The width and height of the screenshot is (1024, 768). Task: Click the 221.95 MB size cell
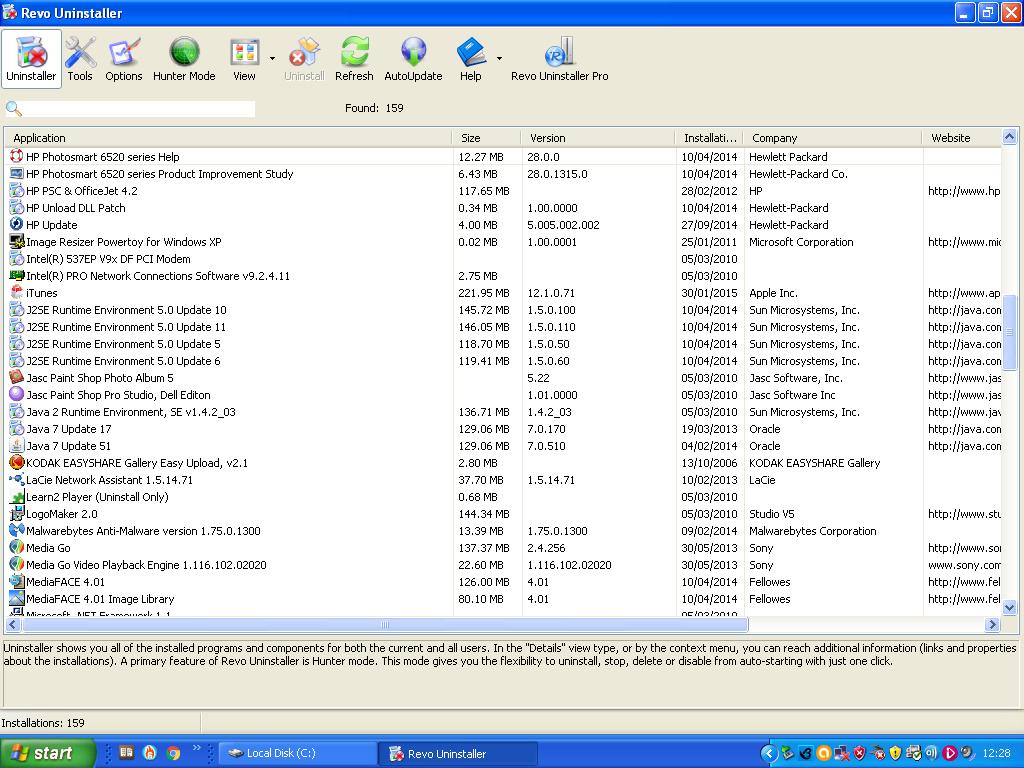484,293
